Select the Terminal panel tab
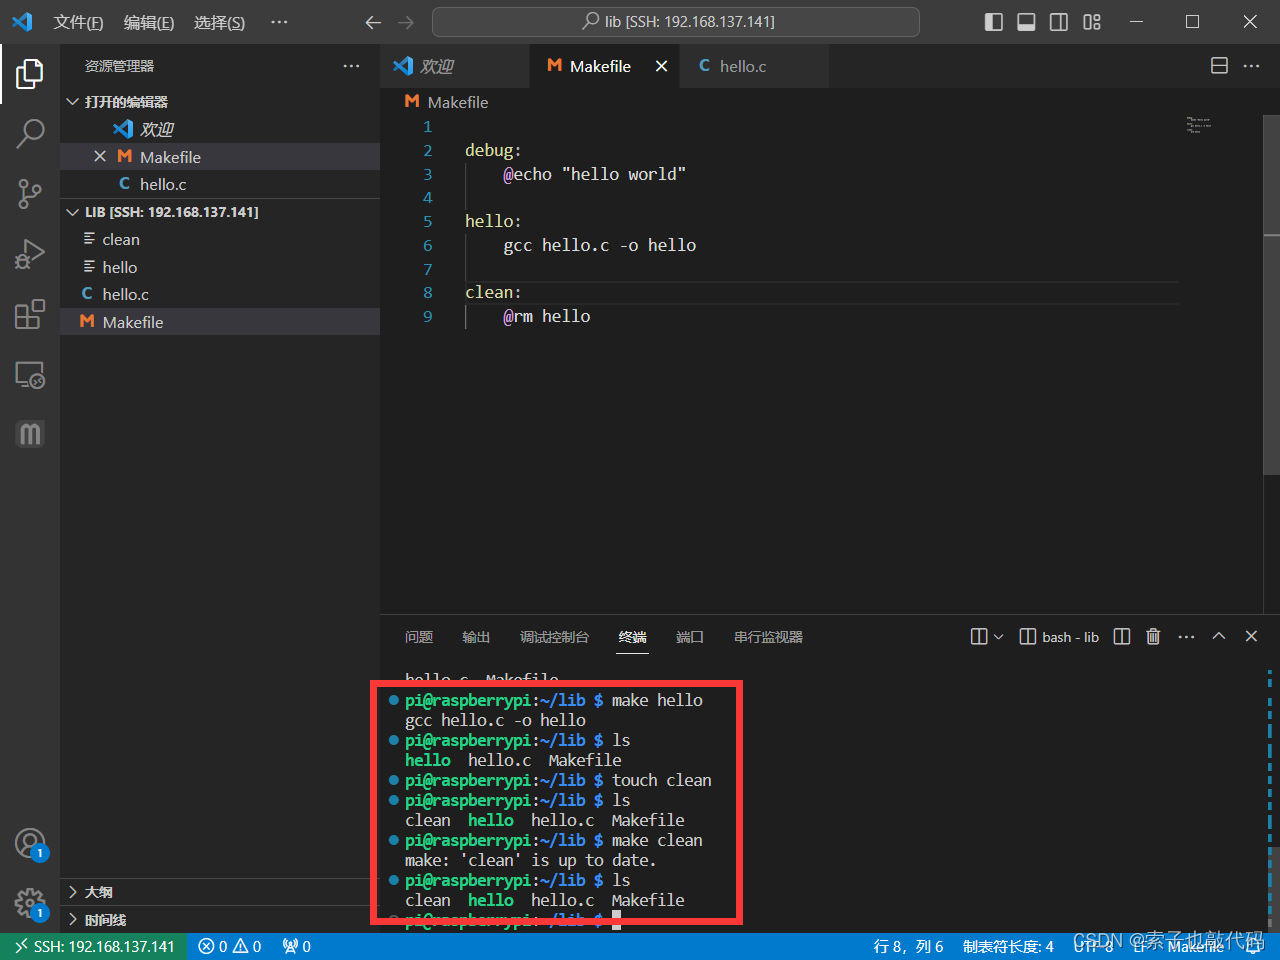Screen dimensions: 1280x960 click(x=632, y=637)
